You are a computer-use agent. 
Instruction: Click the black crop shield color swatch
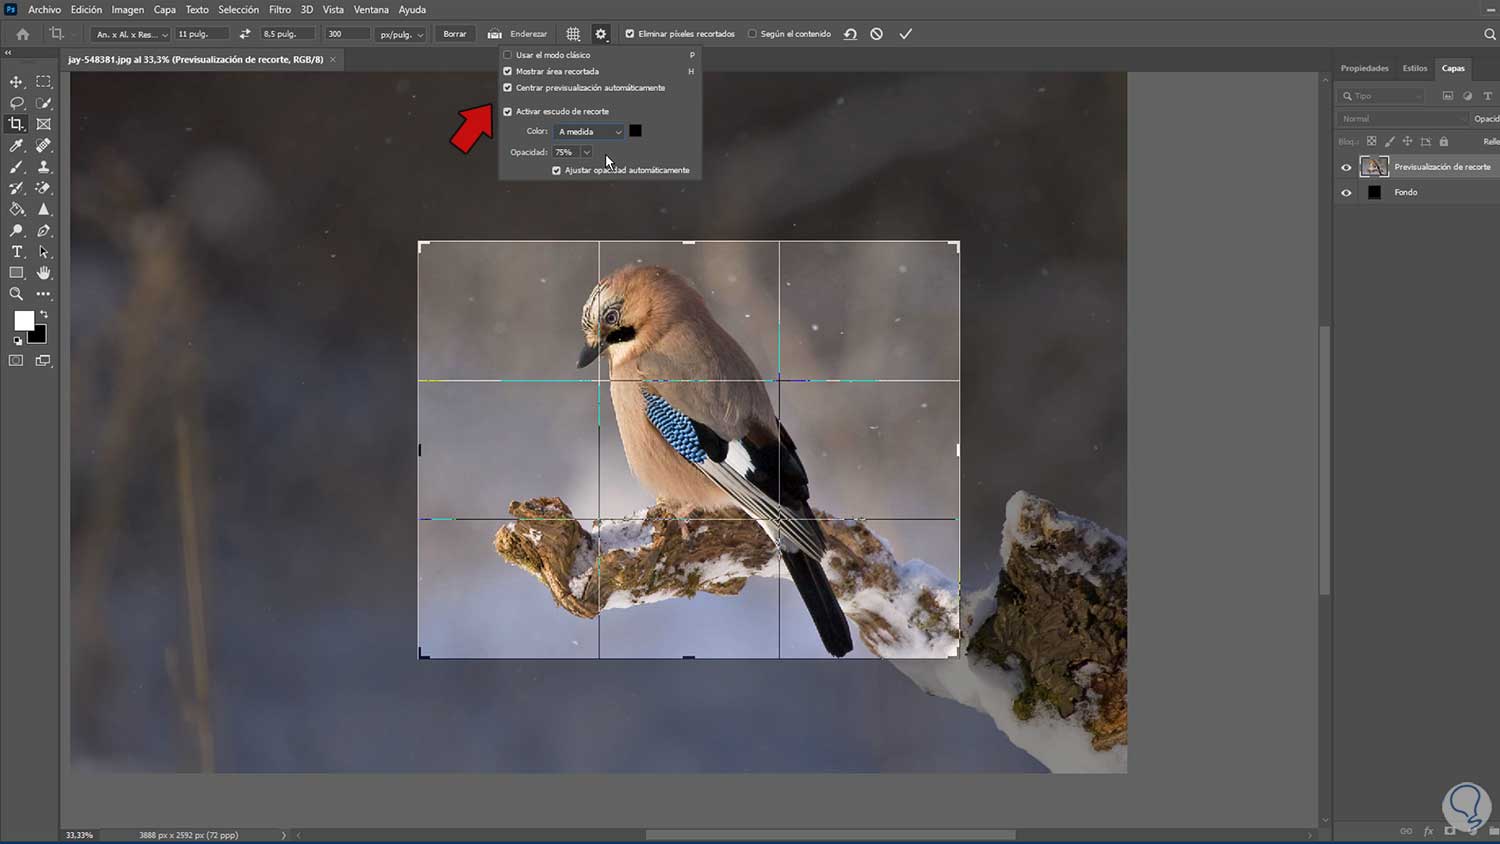635,131
